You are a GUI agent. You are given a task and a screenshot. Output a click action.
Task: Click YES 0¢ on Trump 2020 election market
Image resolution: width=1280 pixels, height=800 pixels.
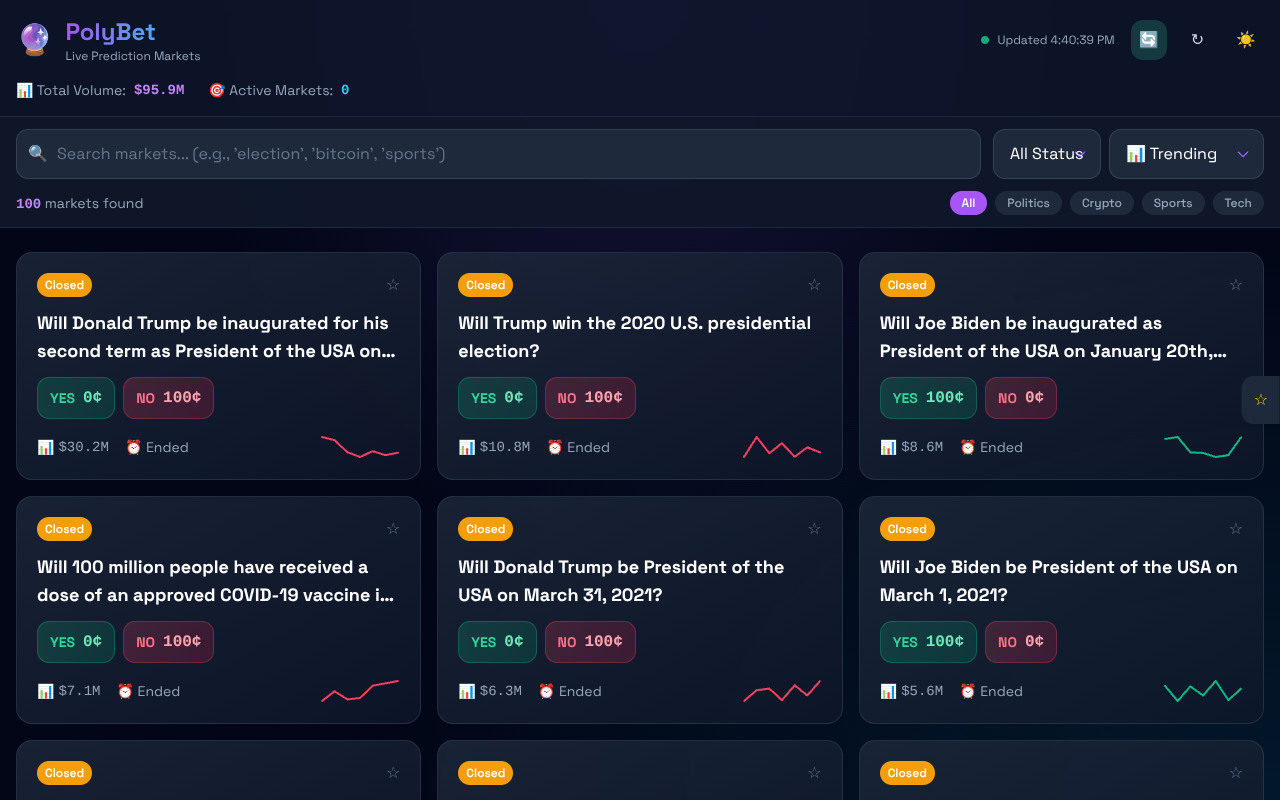(x=497, y=398)
